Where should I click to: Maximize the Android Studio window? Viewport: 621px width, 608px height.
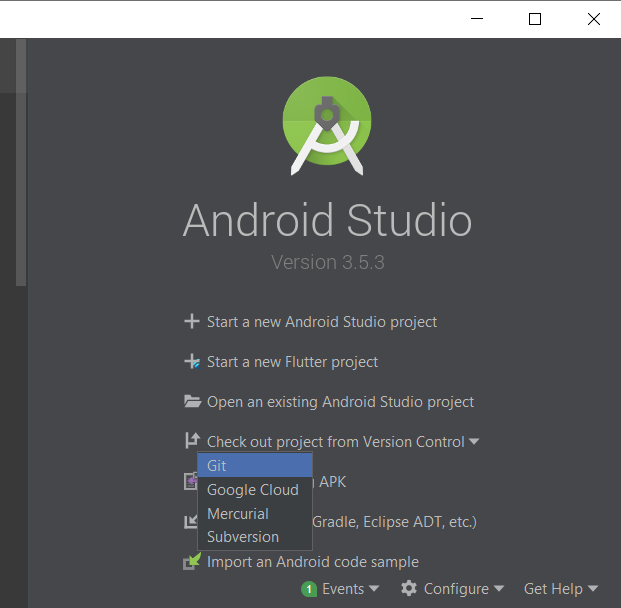(535, 19)
